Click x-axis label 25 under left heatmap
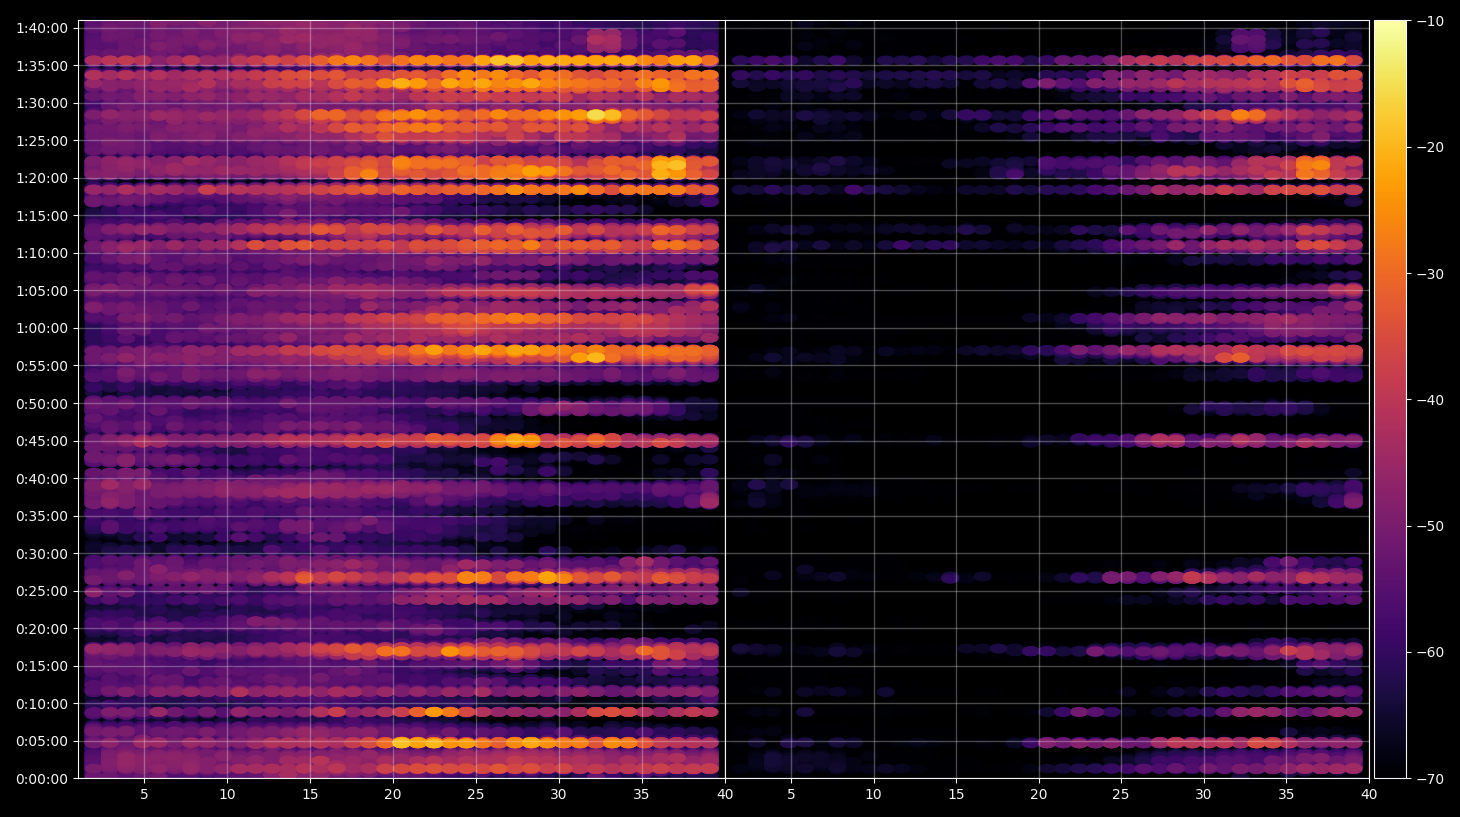This screenshot has height=817, width=1460. (476, 795)
